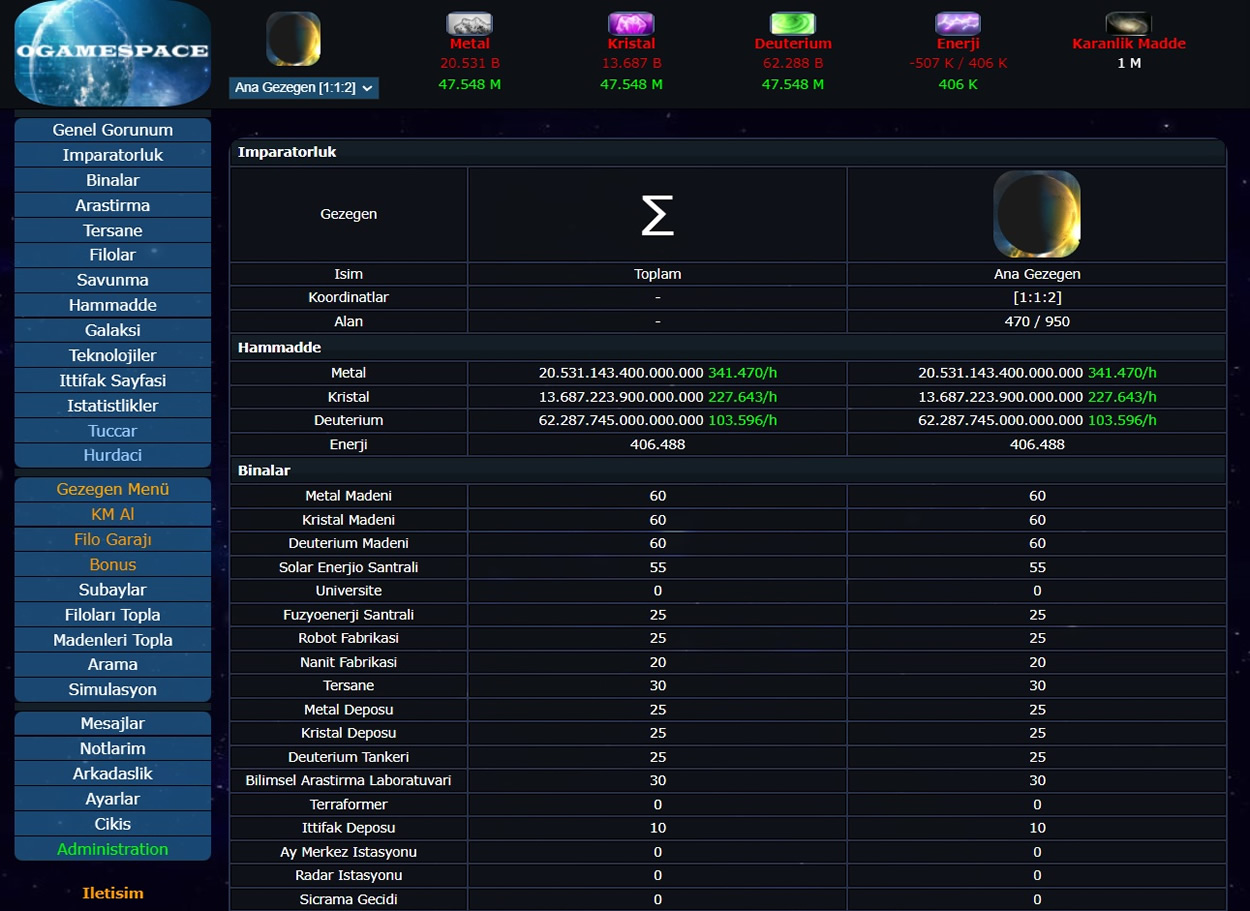Click the Enerji lightning icon

957,24
